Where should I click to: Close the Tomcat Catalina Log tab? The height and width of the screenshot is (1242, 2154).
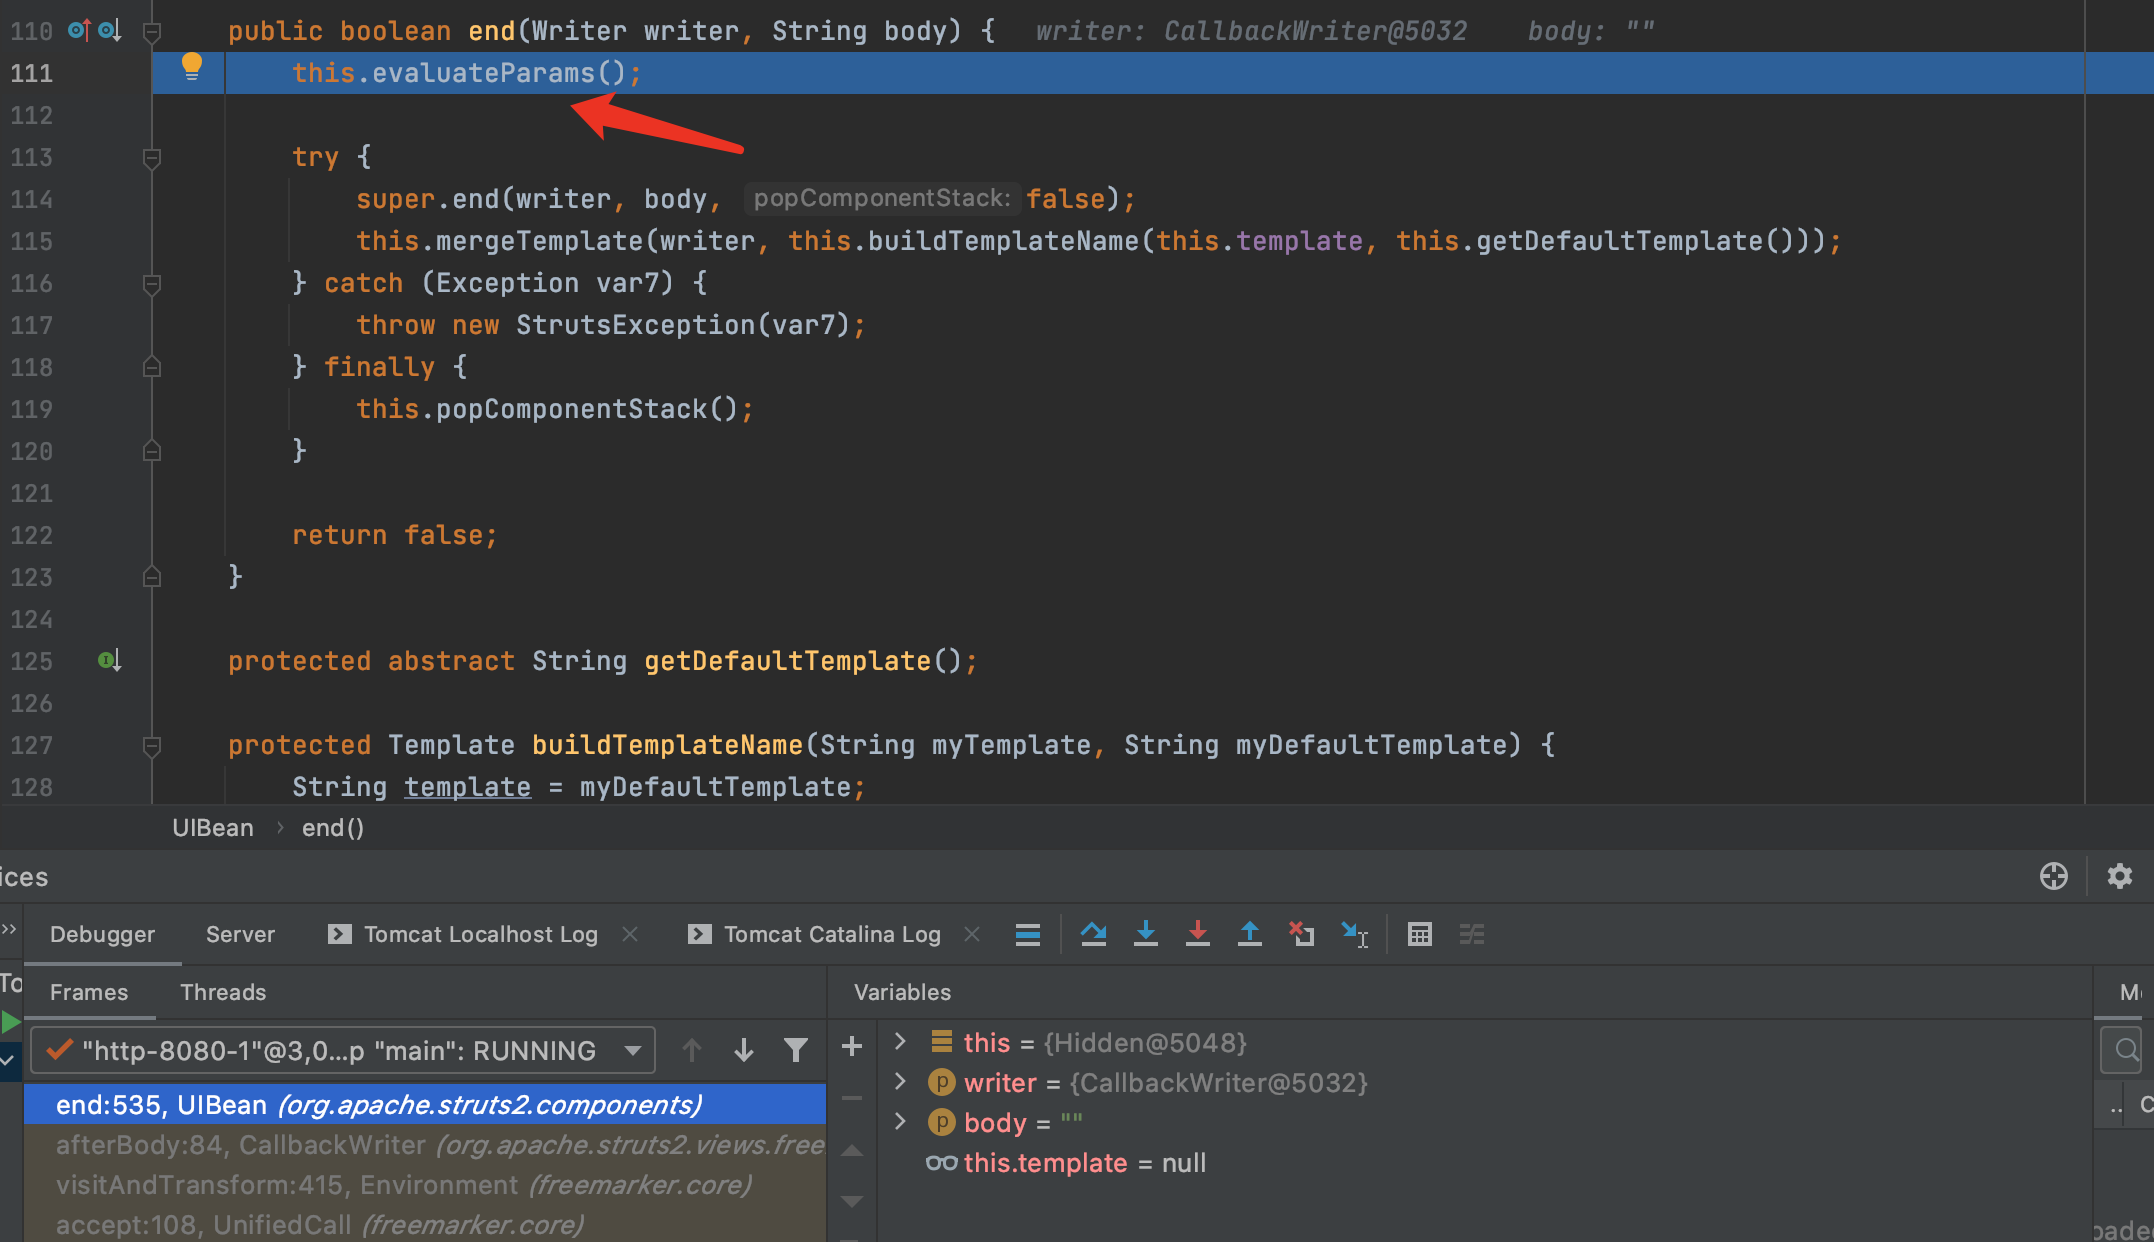[972, 934]
